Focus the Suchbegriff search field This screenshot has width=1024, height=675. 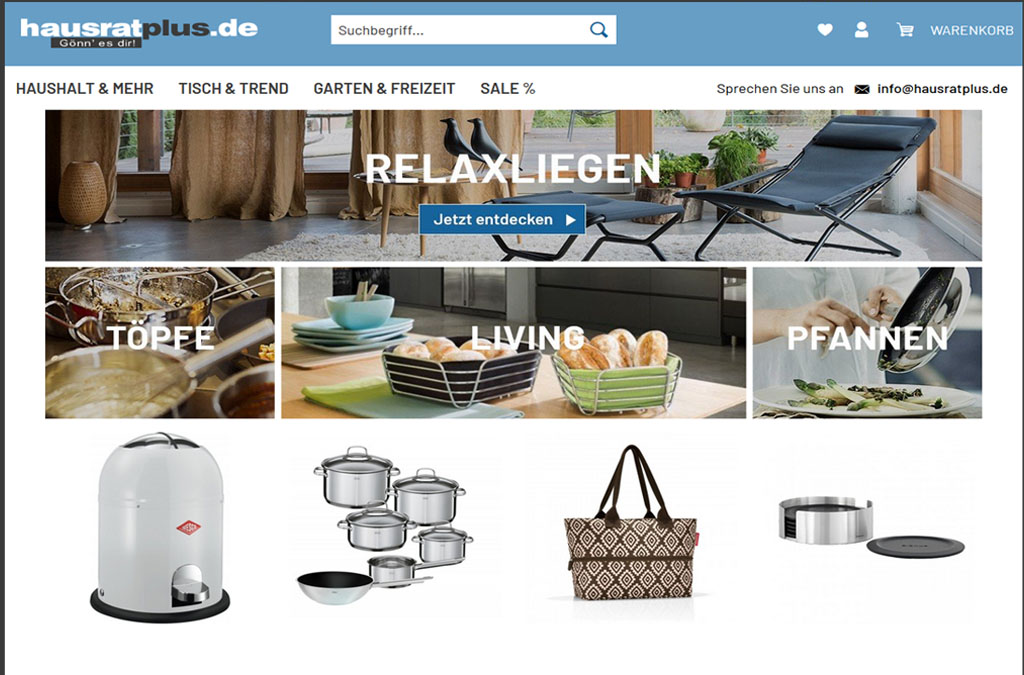[460, 30]
